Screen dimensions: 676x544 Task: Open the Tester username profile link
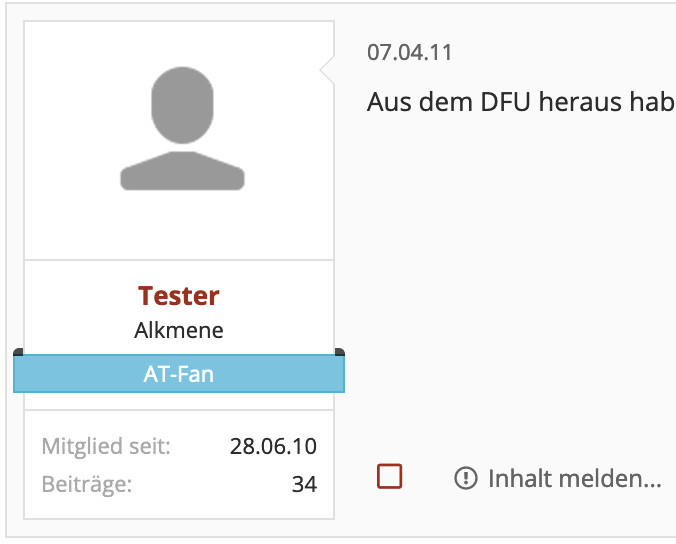[x=178, y=296]
